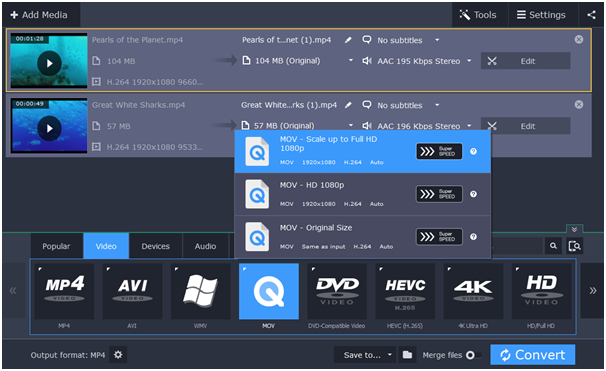Click Super Speed badge on MOV Original Size

[x=439, y=237]
